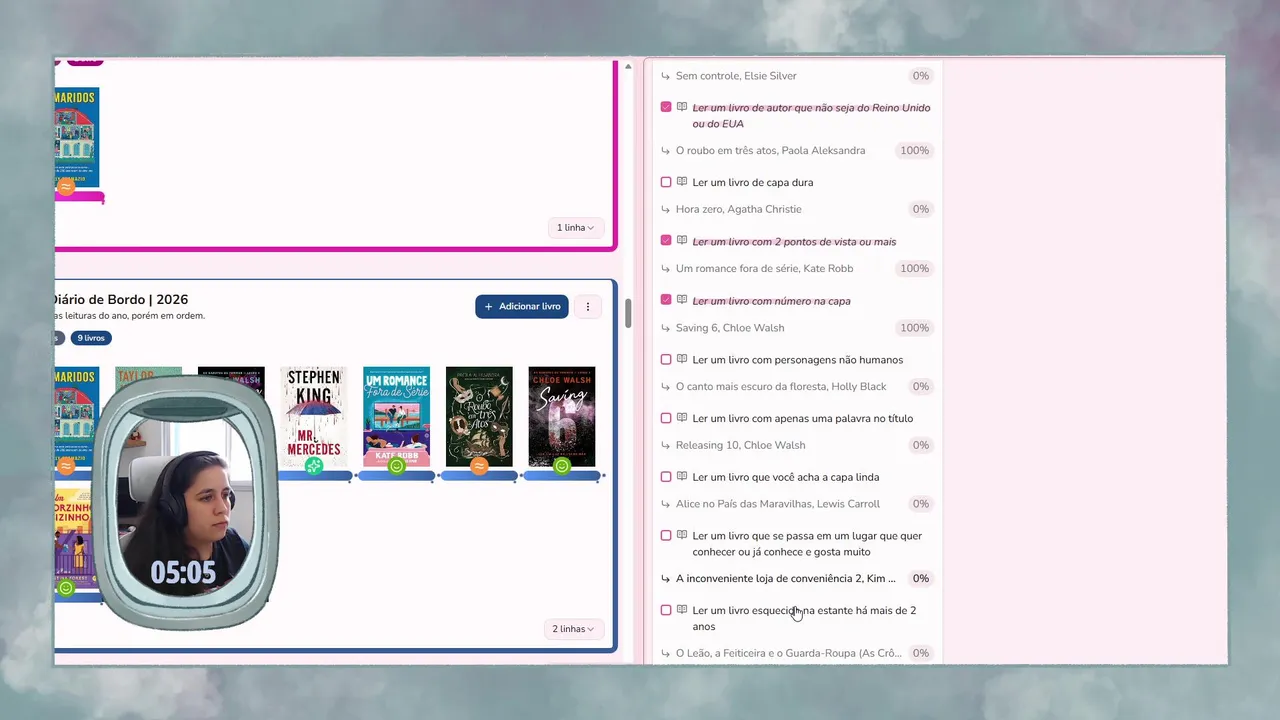The image size is (1280, 720).
Task: Click Adicionar livro button
Action: tap(522, 307)
